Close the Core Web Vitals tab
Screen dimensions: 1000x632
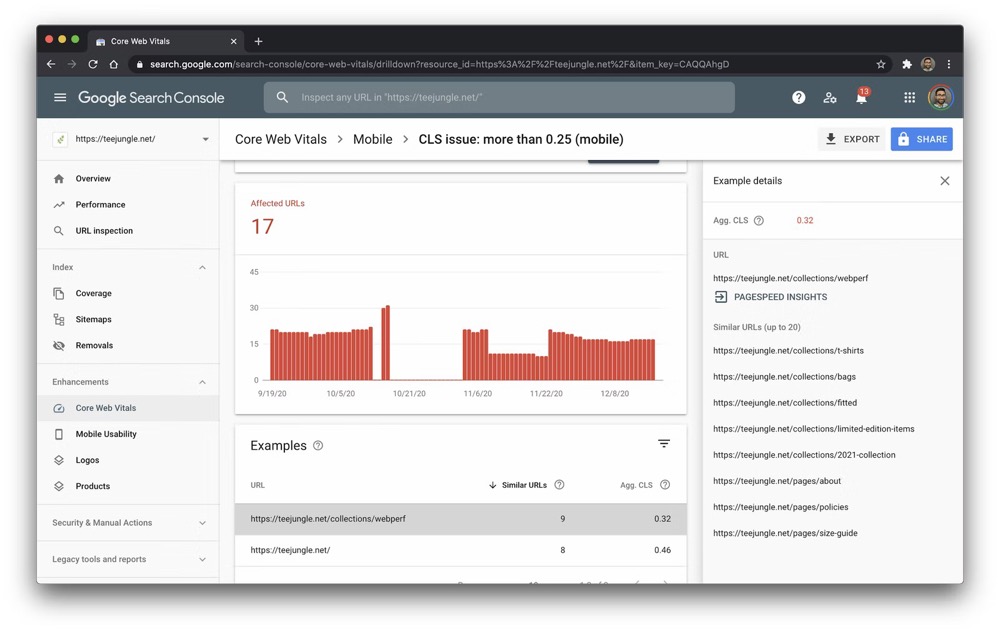pos(233,41)
